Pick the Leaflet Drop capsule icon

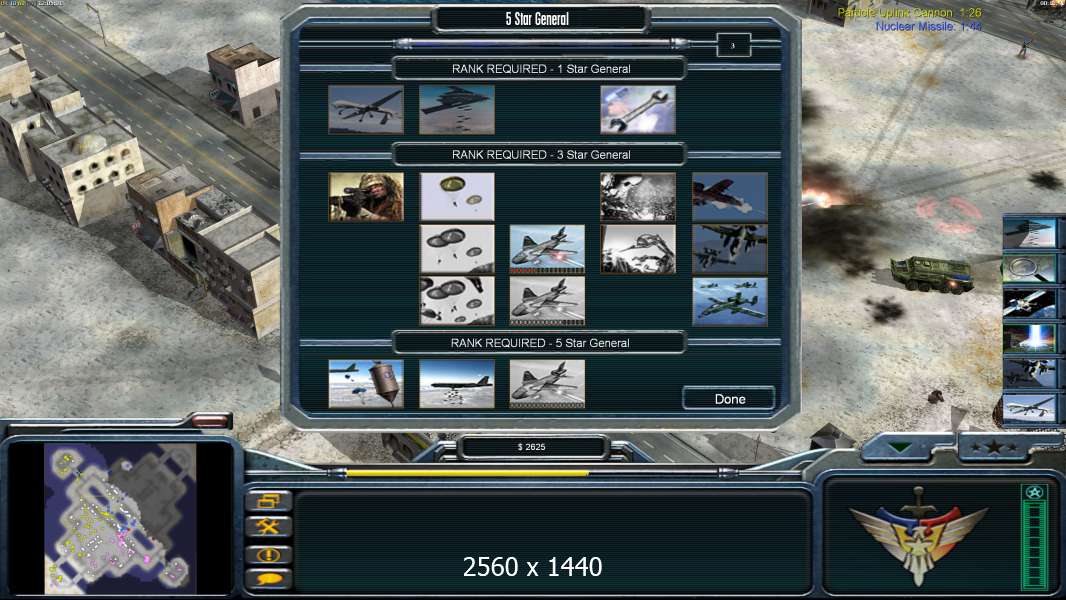pyautogui.click(x=366, y=384)
